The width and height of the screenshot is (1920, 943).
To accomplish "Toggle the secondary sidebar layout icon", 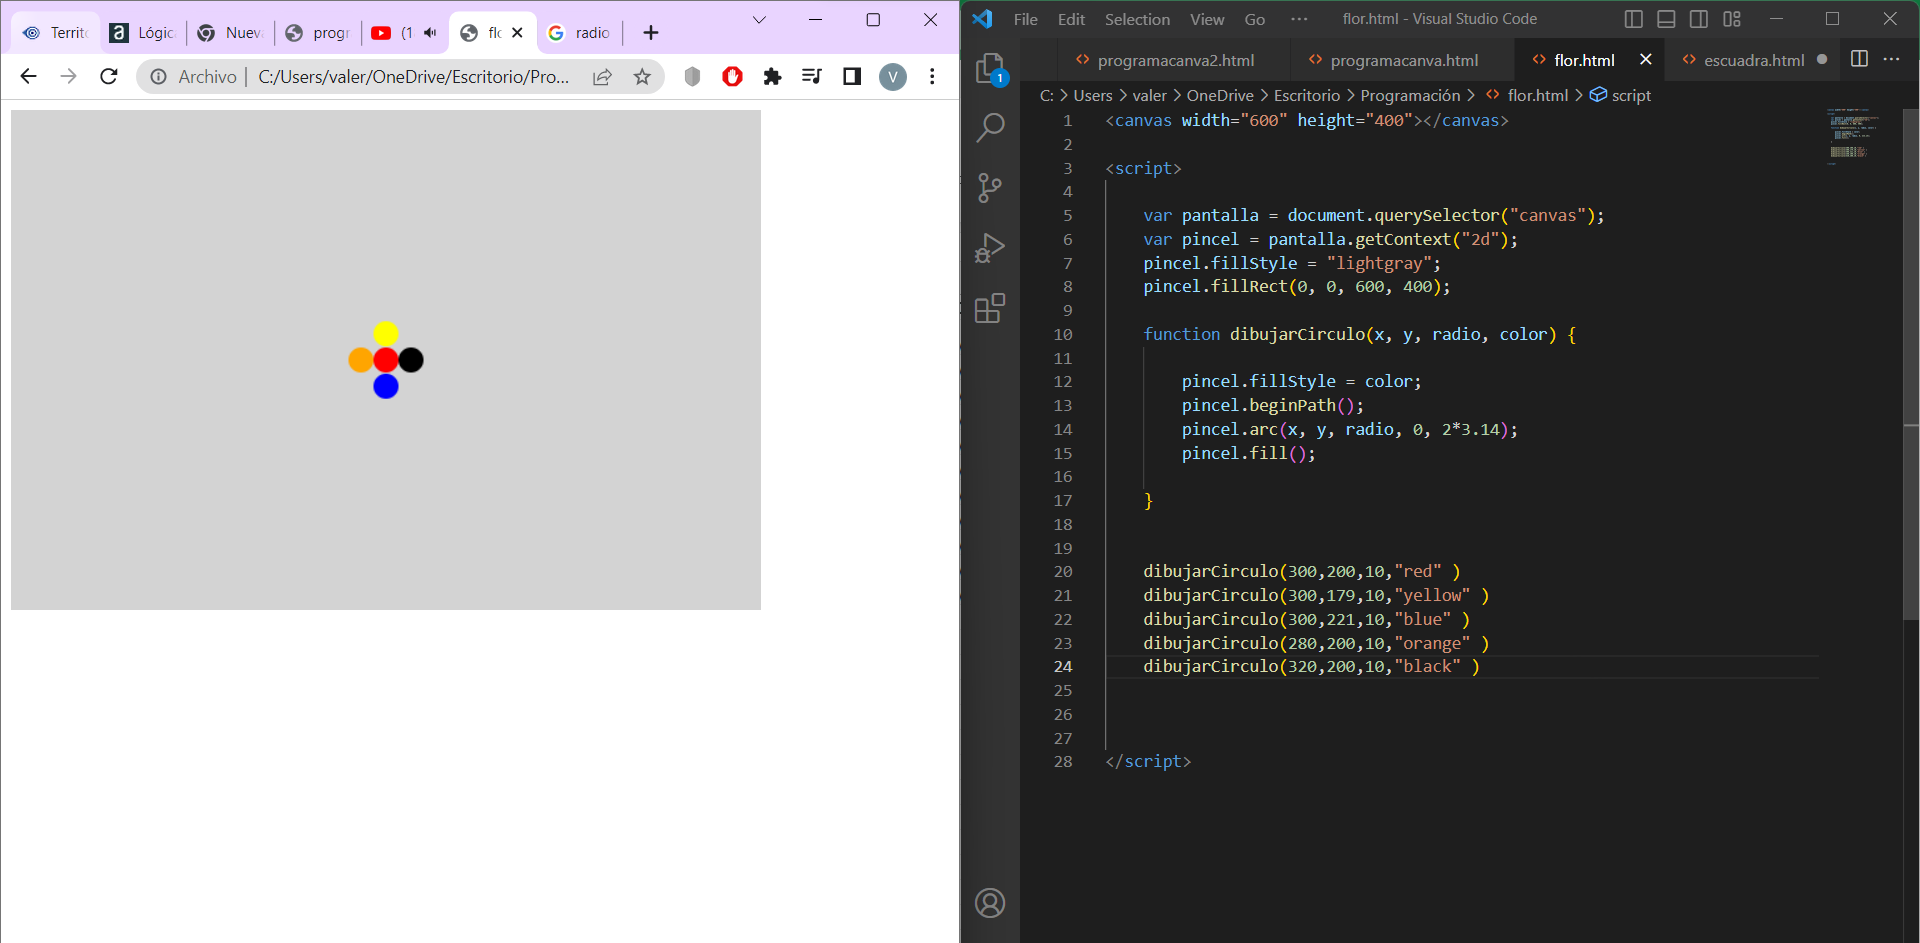I will coord(1699,19).
